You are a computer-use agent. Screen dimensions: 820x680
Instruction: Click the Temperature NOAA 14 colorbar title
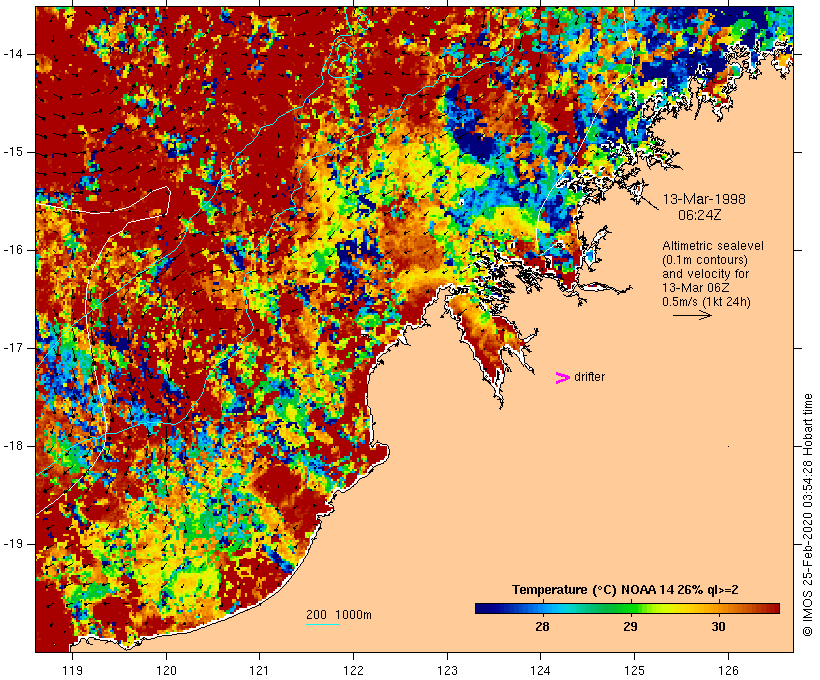pyautogui.click(x=625, y=589)
